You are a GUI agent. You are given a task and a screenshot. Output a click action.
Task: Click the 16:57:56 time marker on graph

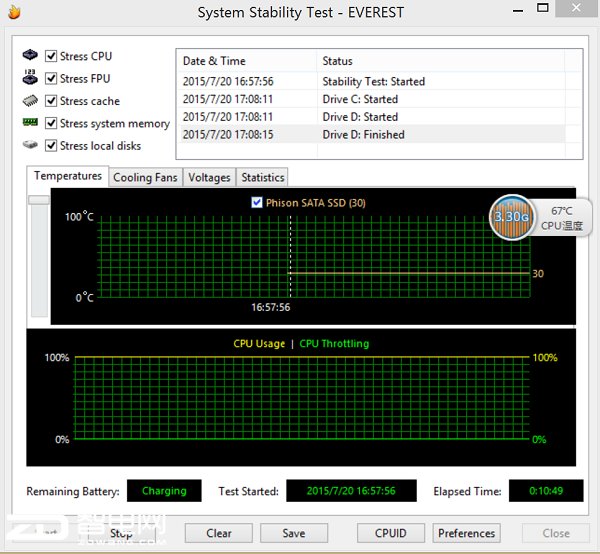[x=271, y=307]
